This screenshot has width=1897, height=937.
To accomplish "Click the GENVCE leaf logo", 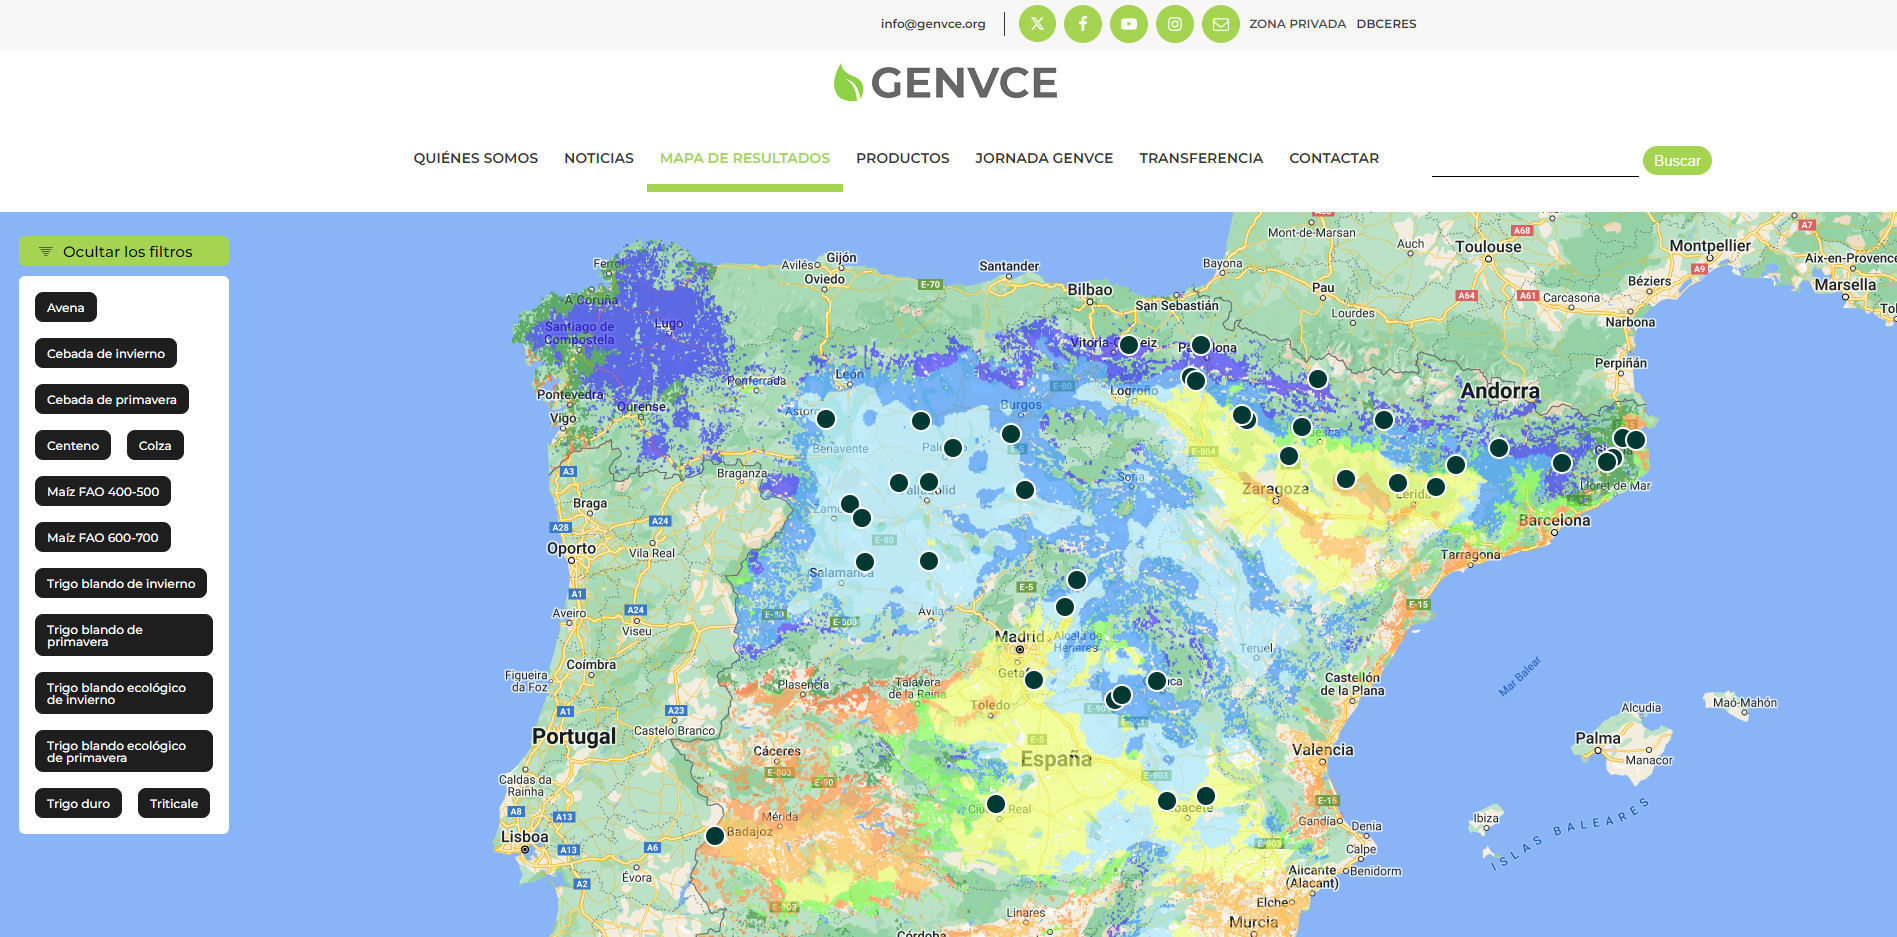I will pyautogui.click(x=945, y=83).
